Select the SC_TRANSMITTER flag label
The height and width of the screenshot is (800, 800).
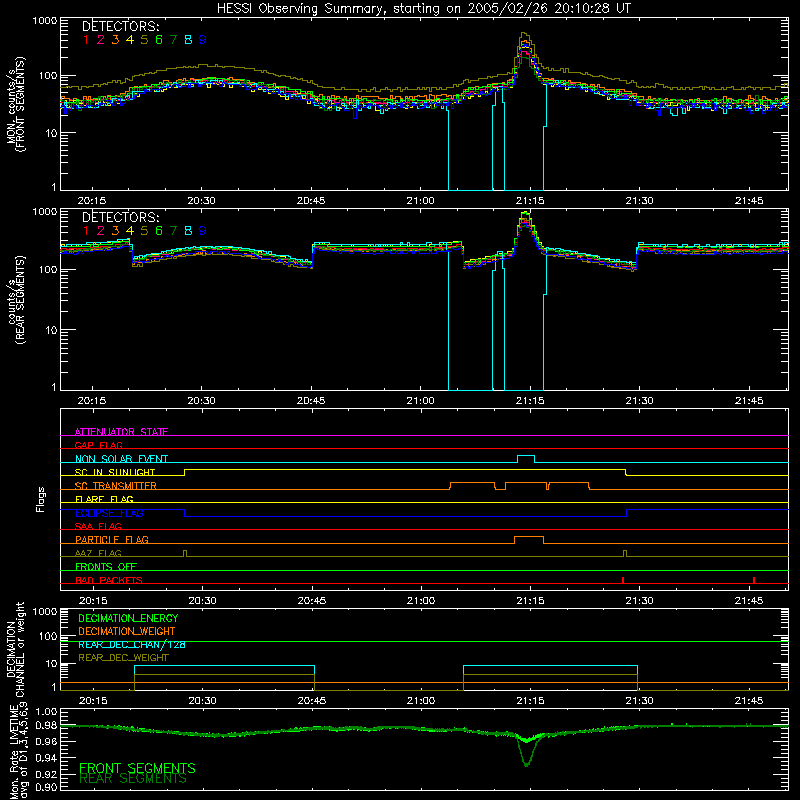point(116,486)
